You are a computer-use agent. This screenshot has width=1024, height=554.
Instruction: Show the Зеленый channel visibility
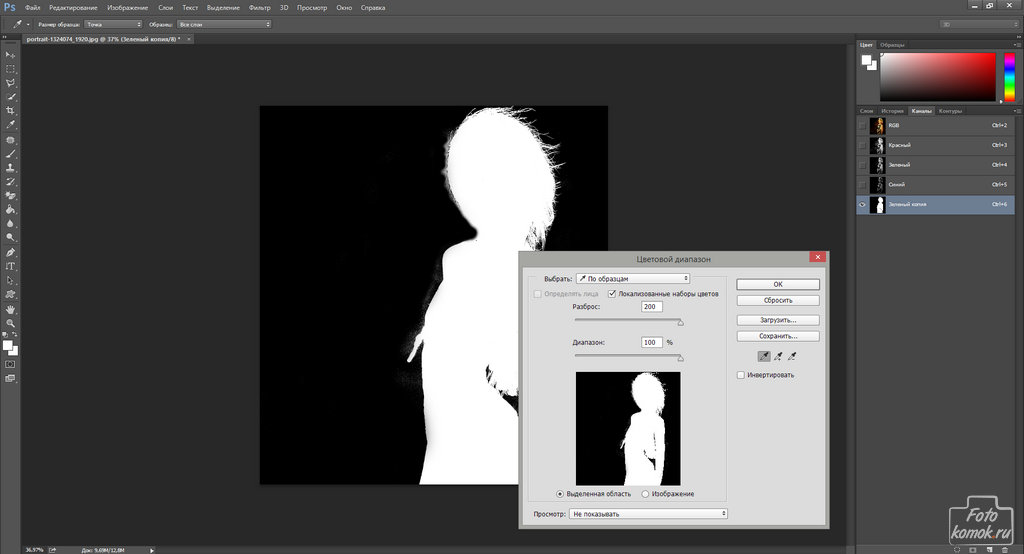click(x=863, y=165)
